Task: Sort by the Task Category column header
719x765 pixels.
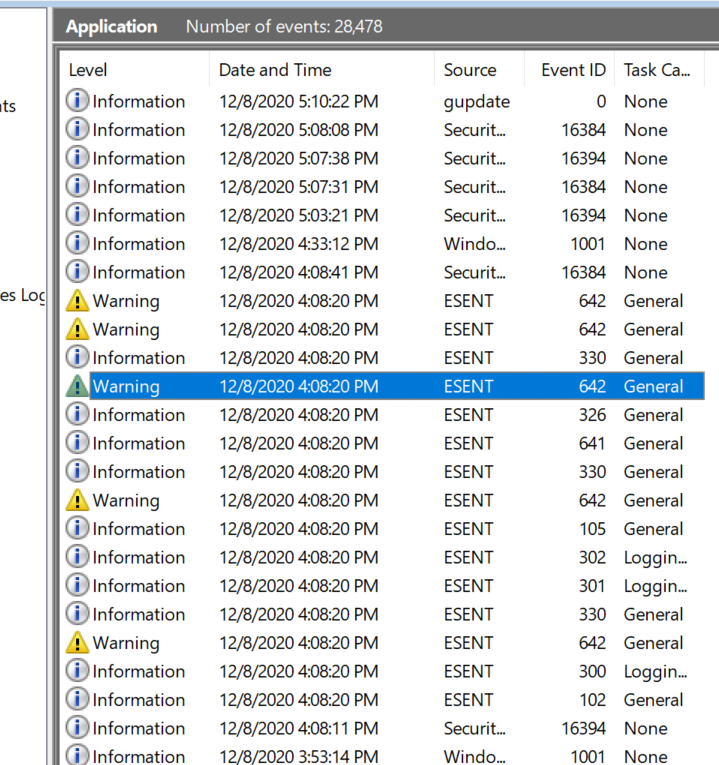Action: point(657,70)
